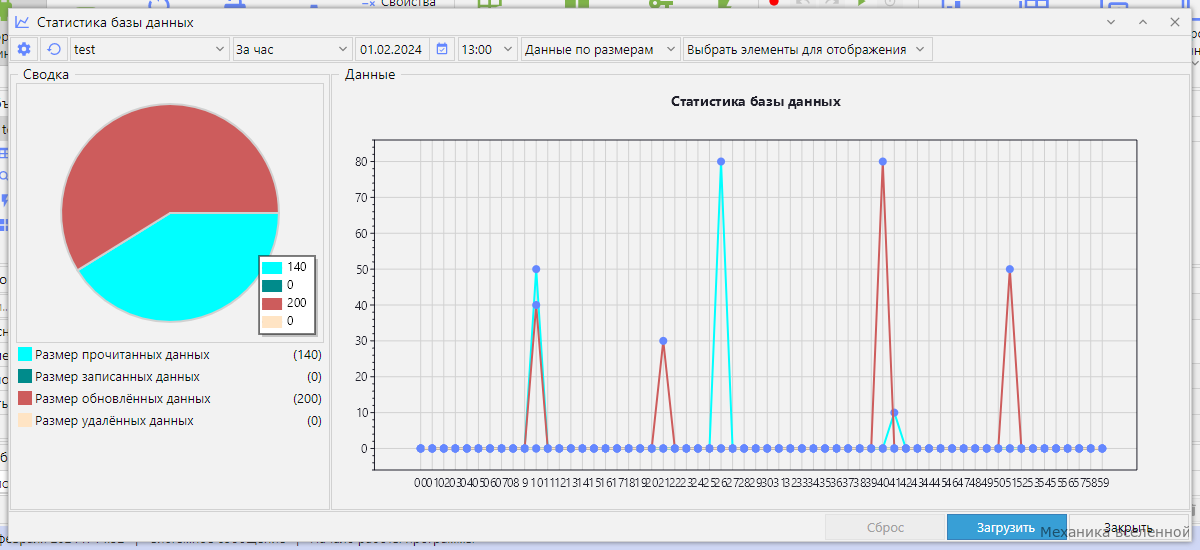The height and width of the screenshot is (550, 1200).
Task: Click the red 200 entry in the pie legend
Action: (285, 303)
